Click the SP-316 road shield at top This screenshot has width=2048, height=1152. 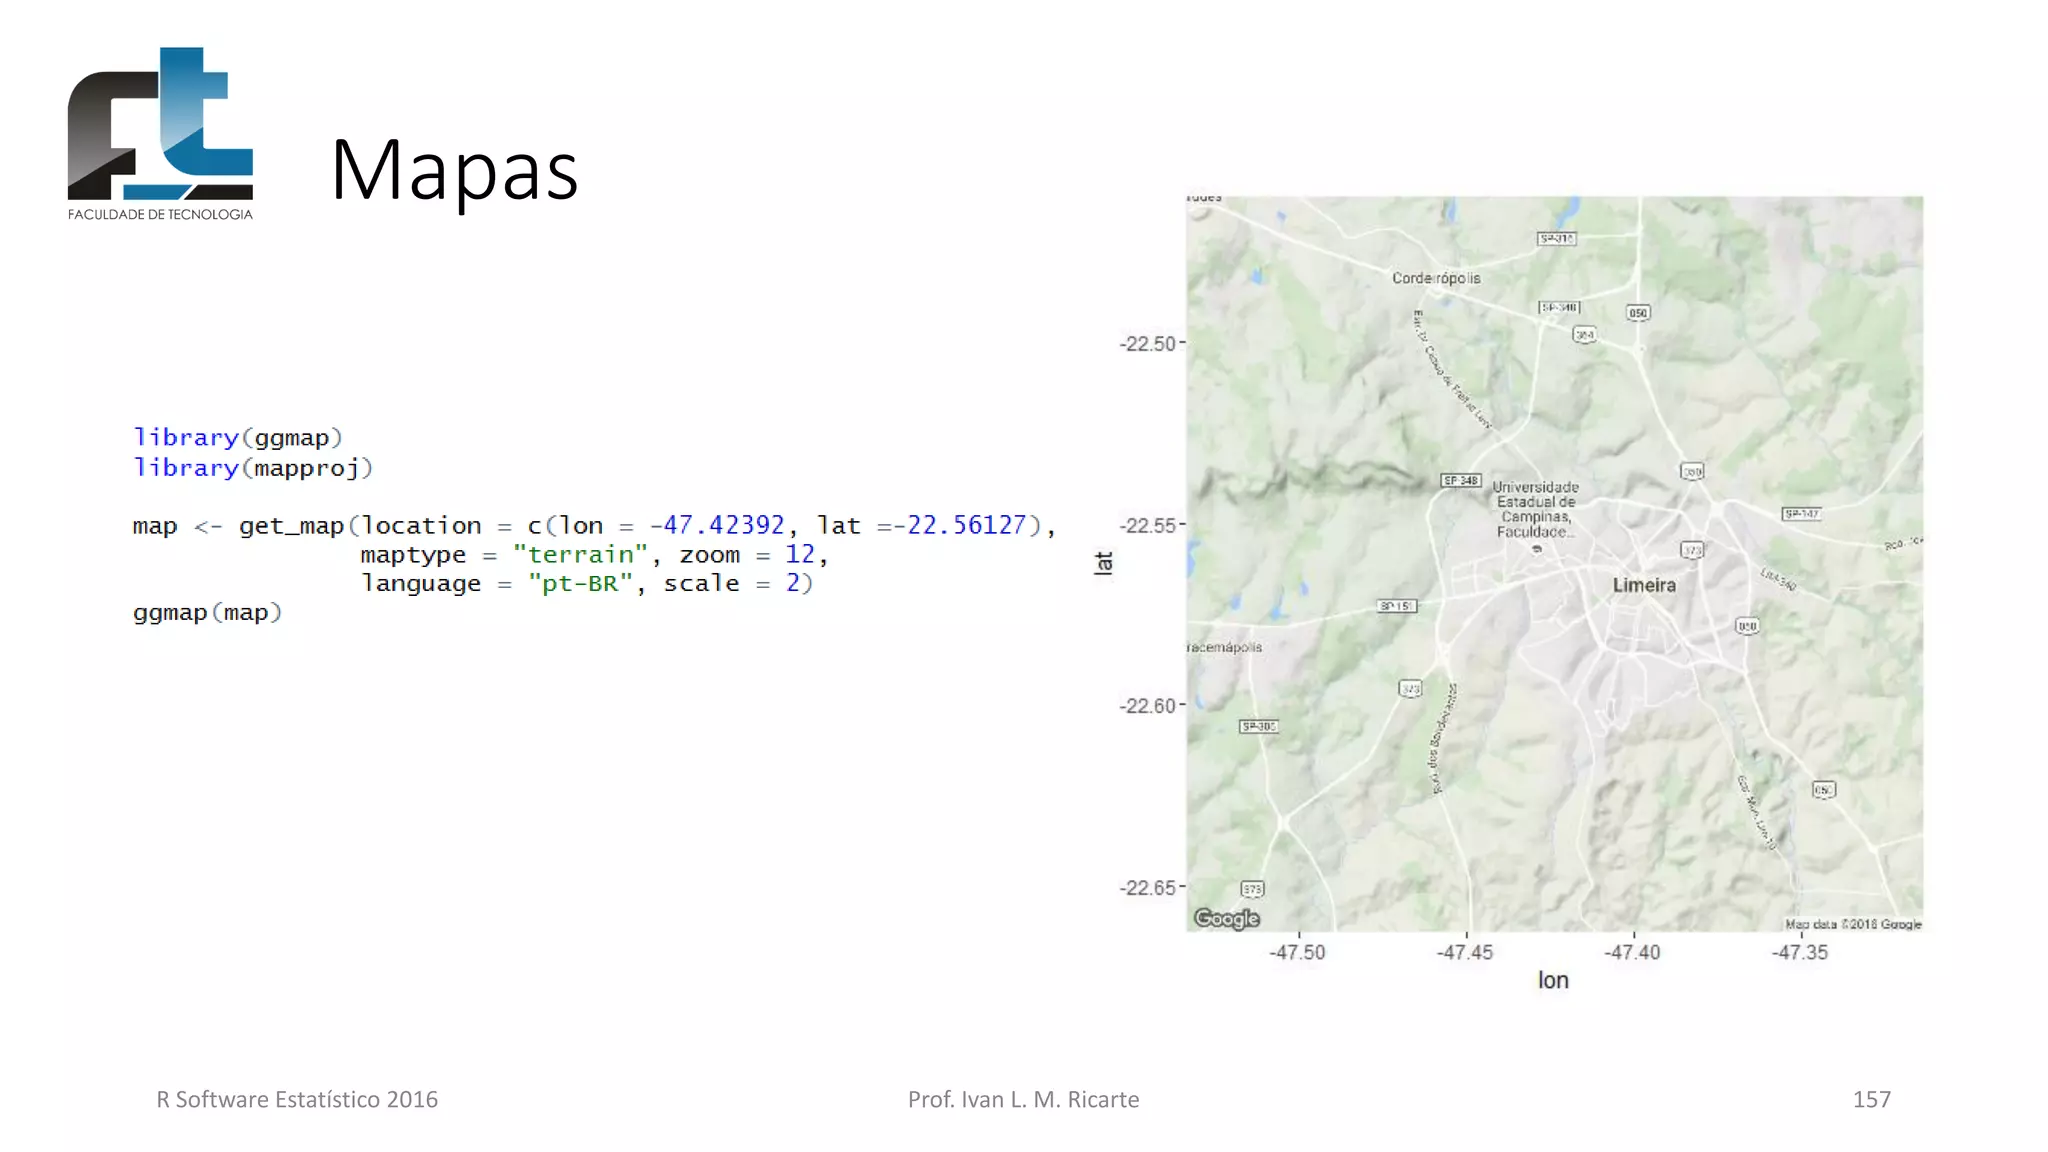tap(1557, 238)
